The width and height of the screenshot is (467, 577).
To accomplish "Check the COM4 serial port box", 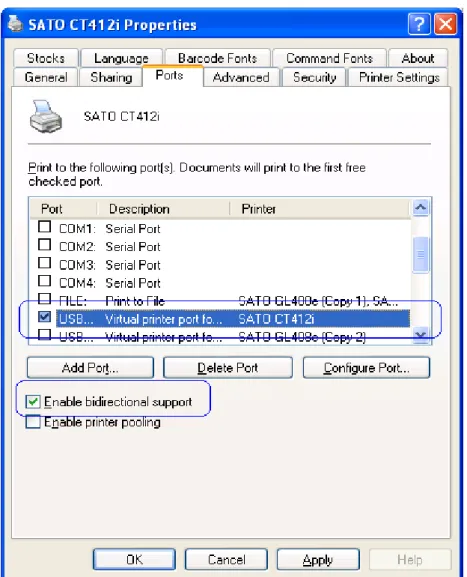I will coord(45,281).
